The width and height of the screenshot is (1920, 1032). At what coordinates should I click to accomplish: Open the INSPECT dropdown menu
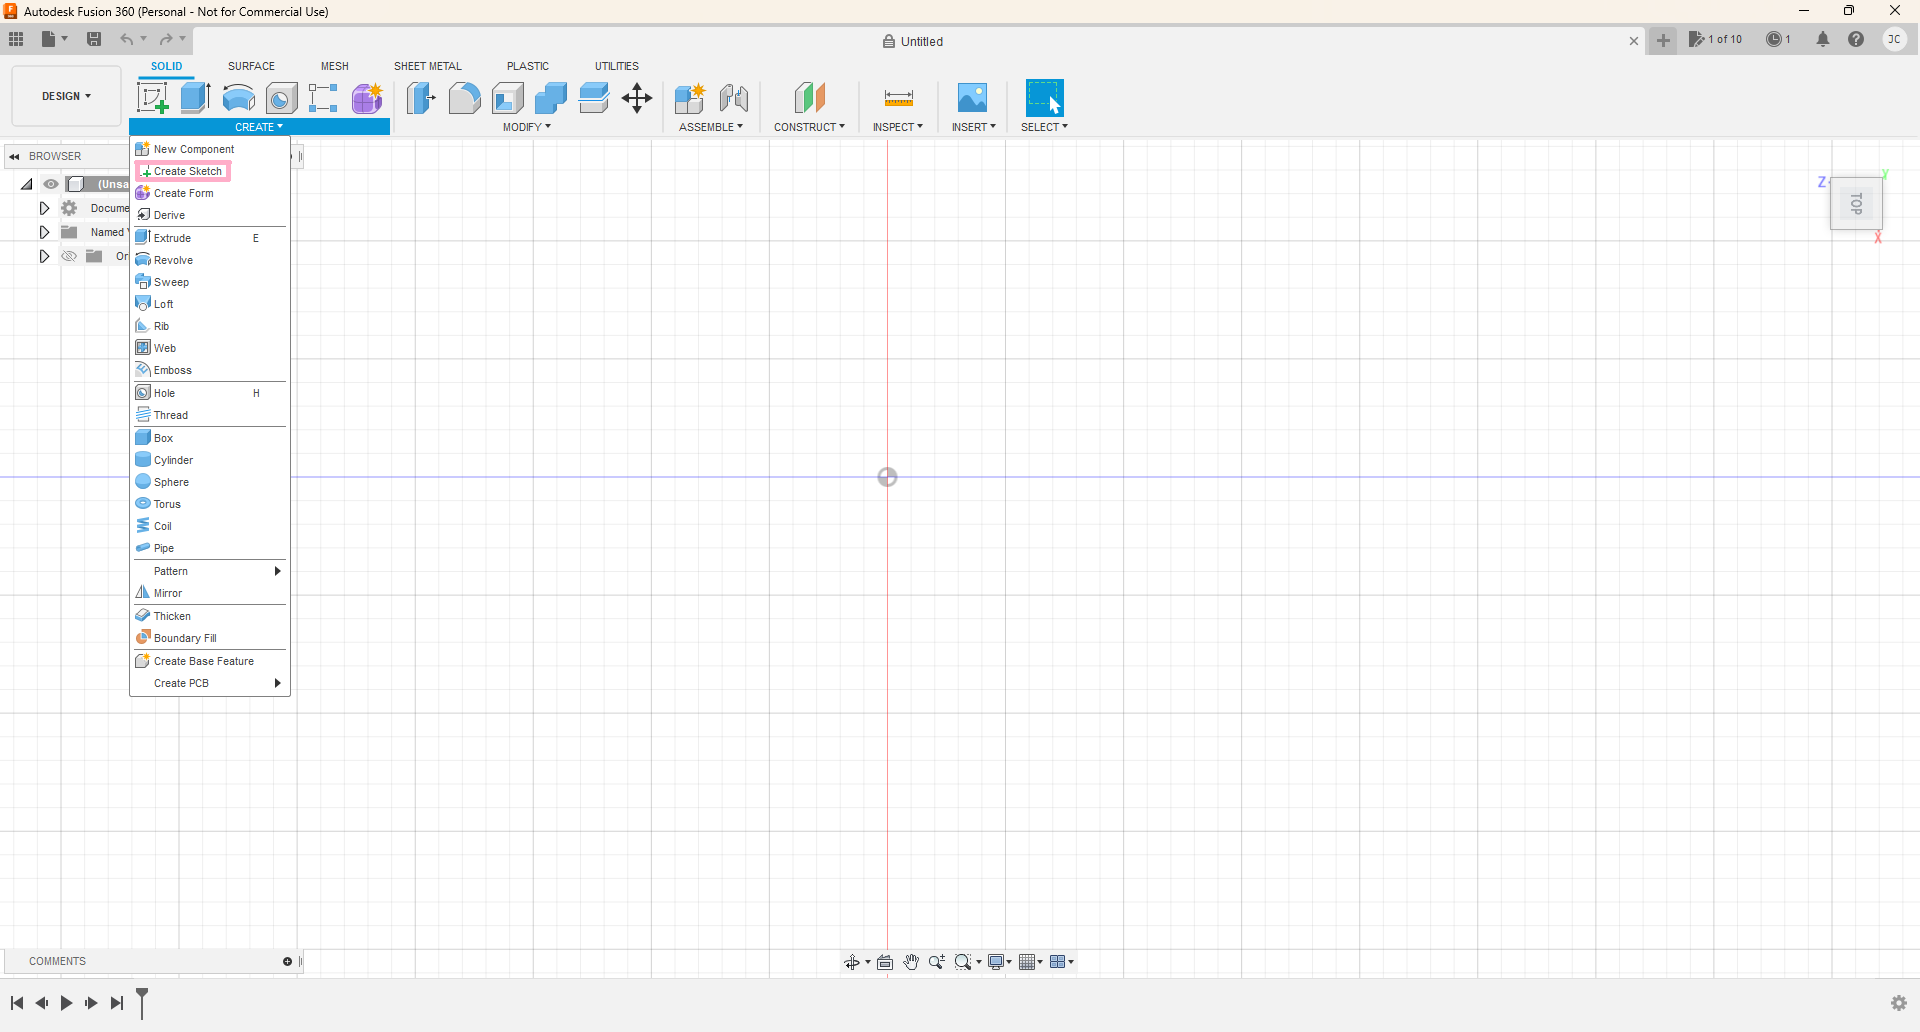898,127
